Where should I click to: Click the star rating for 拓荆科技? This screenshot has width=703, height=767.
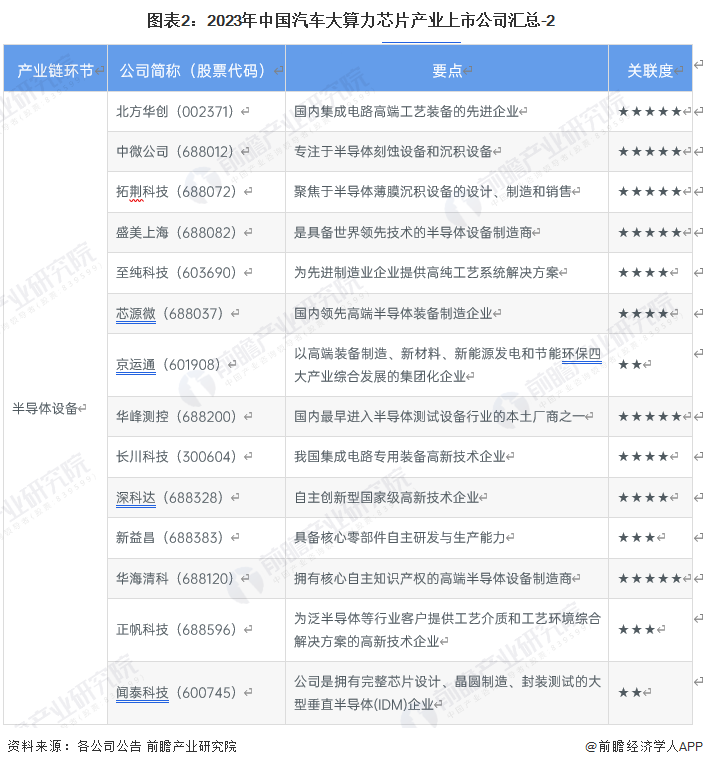[650, 192]
